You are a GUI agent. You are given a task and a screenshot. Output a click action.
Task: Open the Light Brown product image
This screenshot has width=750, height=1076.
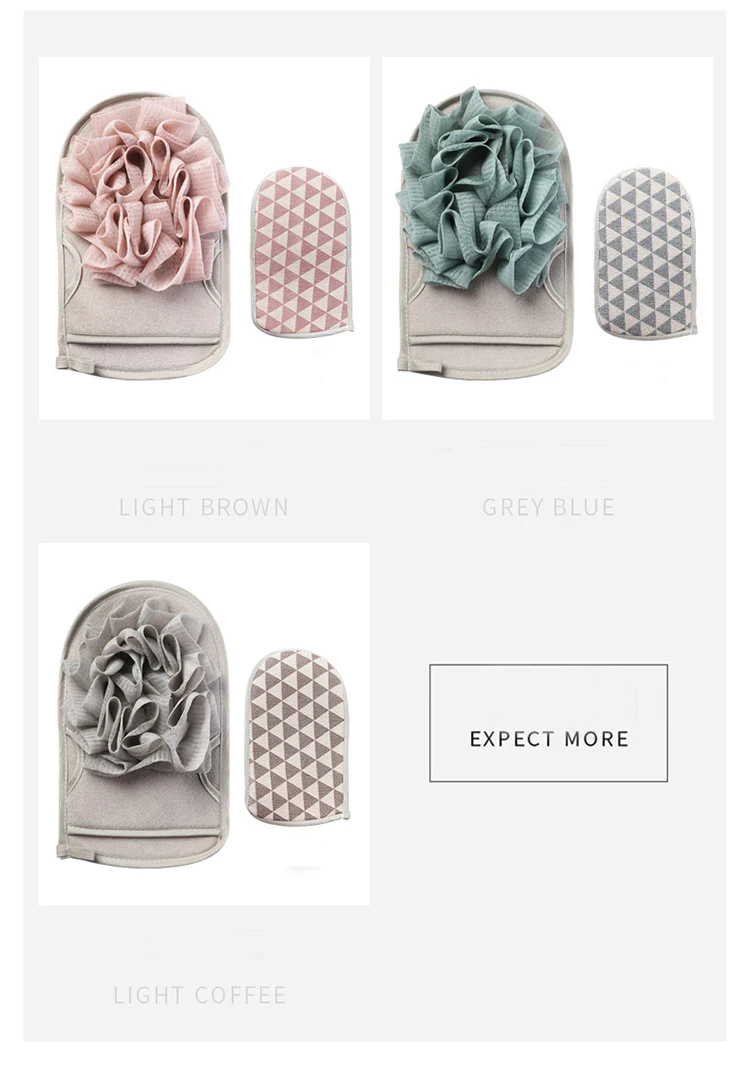click(x=204, y=238)
